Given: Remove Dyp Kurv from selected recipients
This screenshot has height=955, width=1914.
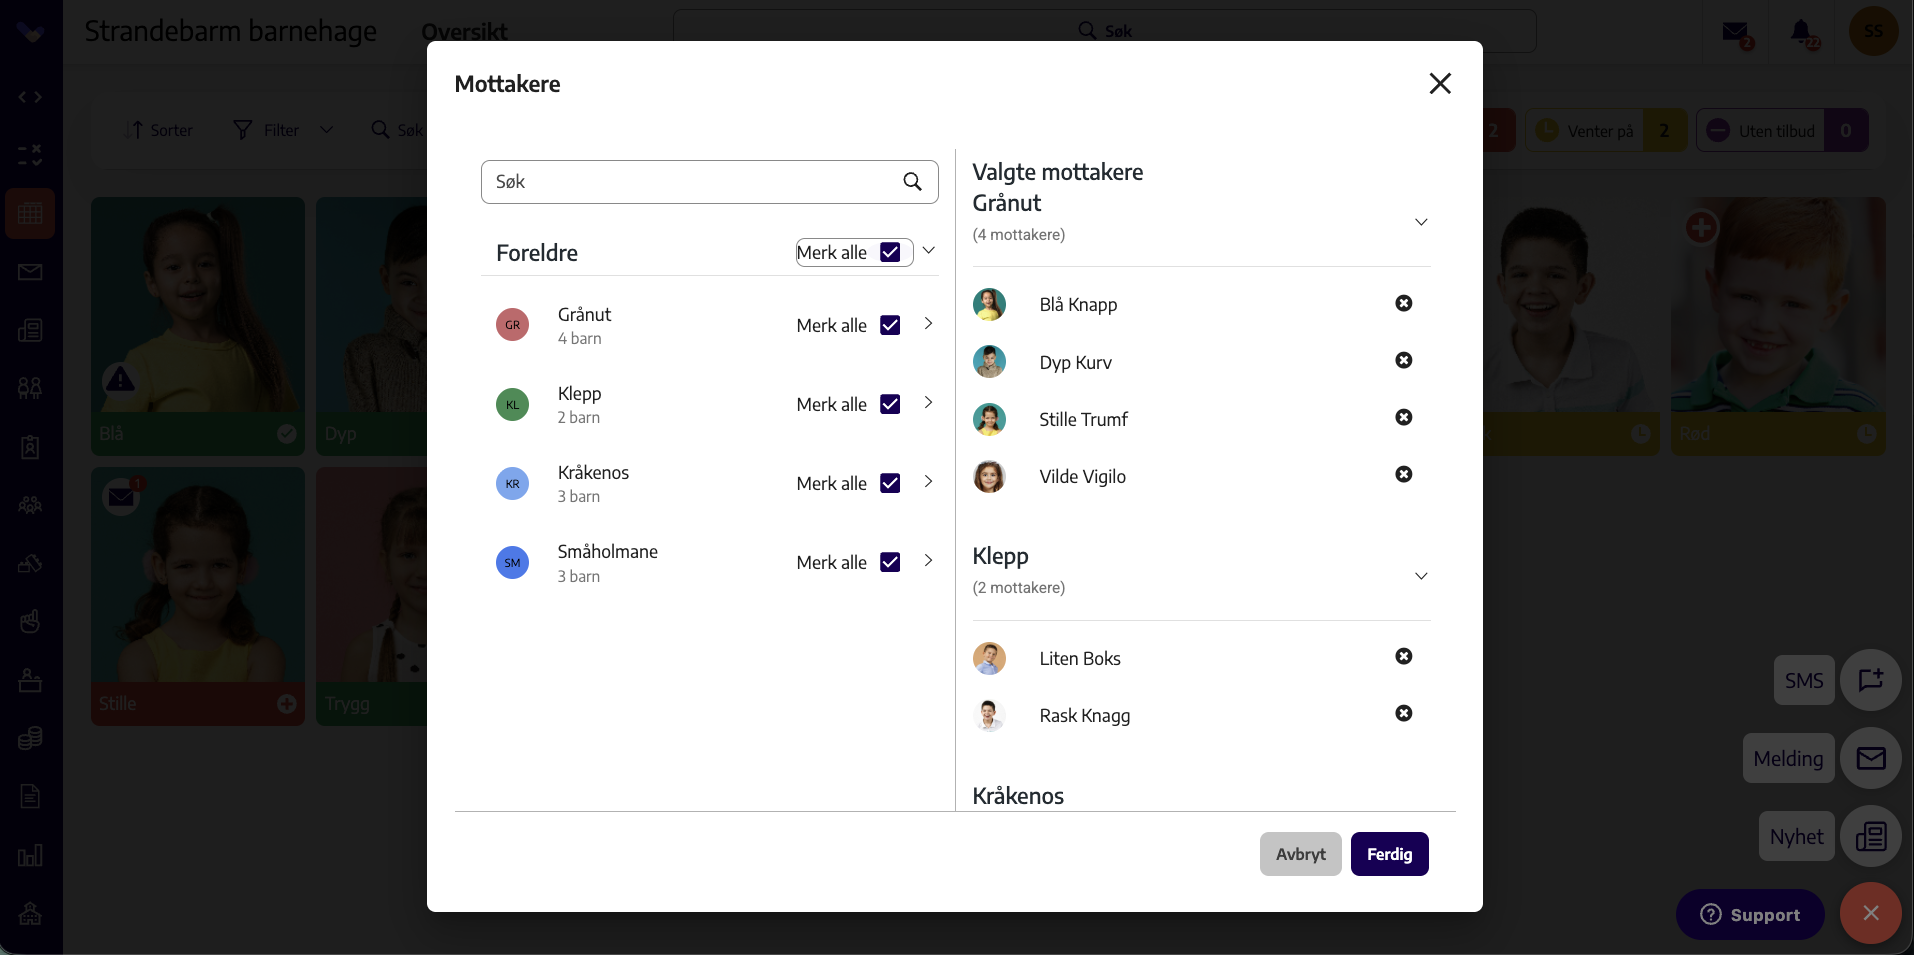Looking at the screenshot, I should (x=1404, y=360).
